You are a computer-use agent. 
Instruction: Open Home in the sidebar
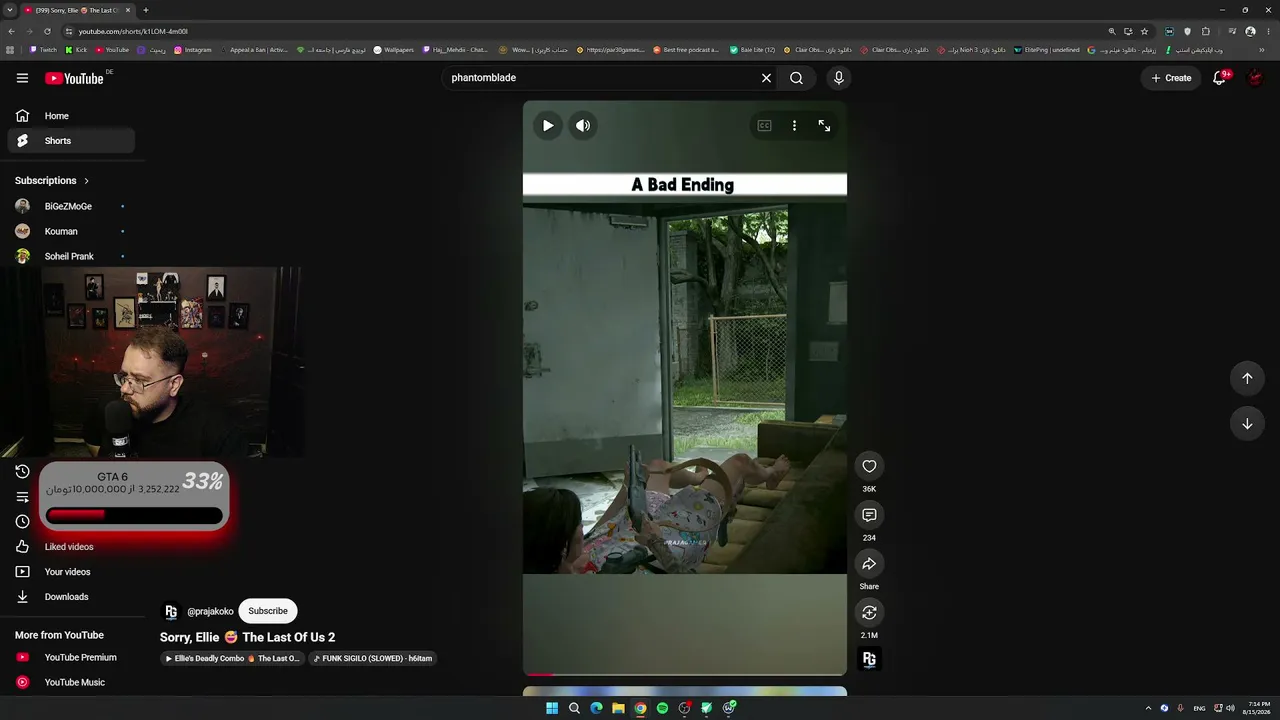[71, 116]
